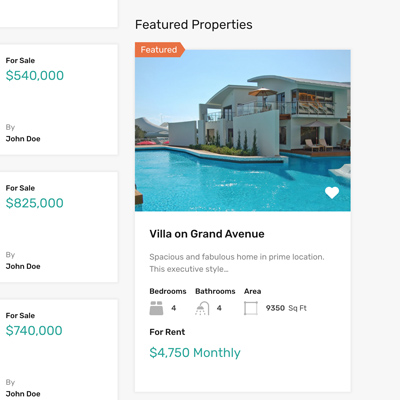The image size is (400, 400).
Task: Click the bed icon next to Bedrooms
Action: (x=156, y=308)
